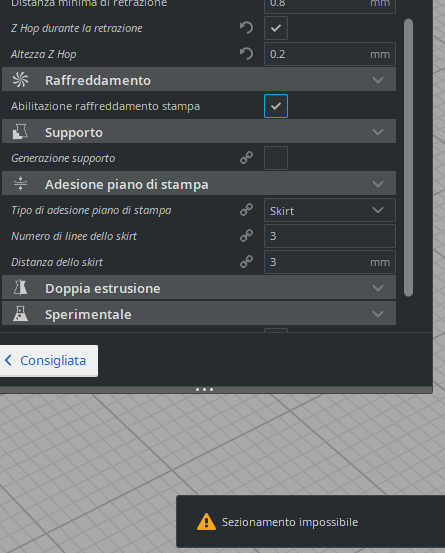Reset the Altezza Z Hop value
445x553 pixels.
coord(246,54)
